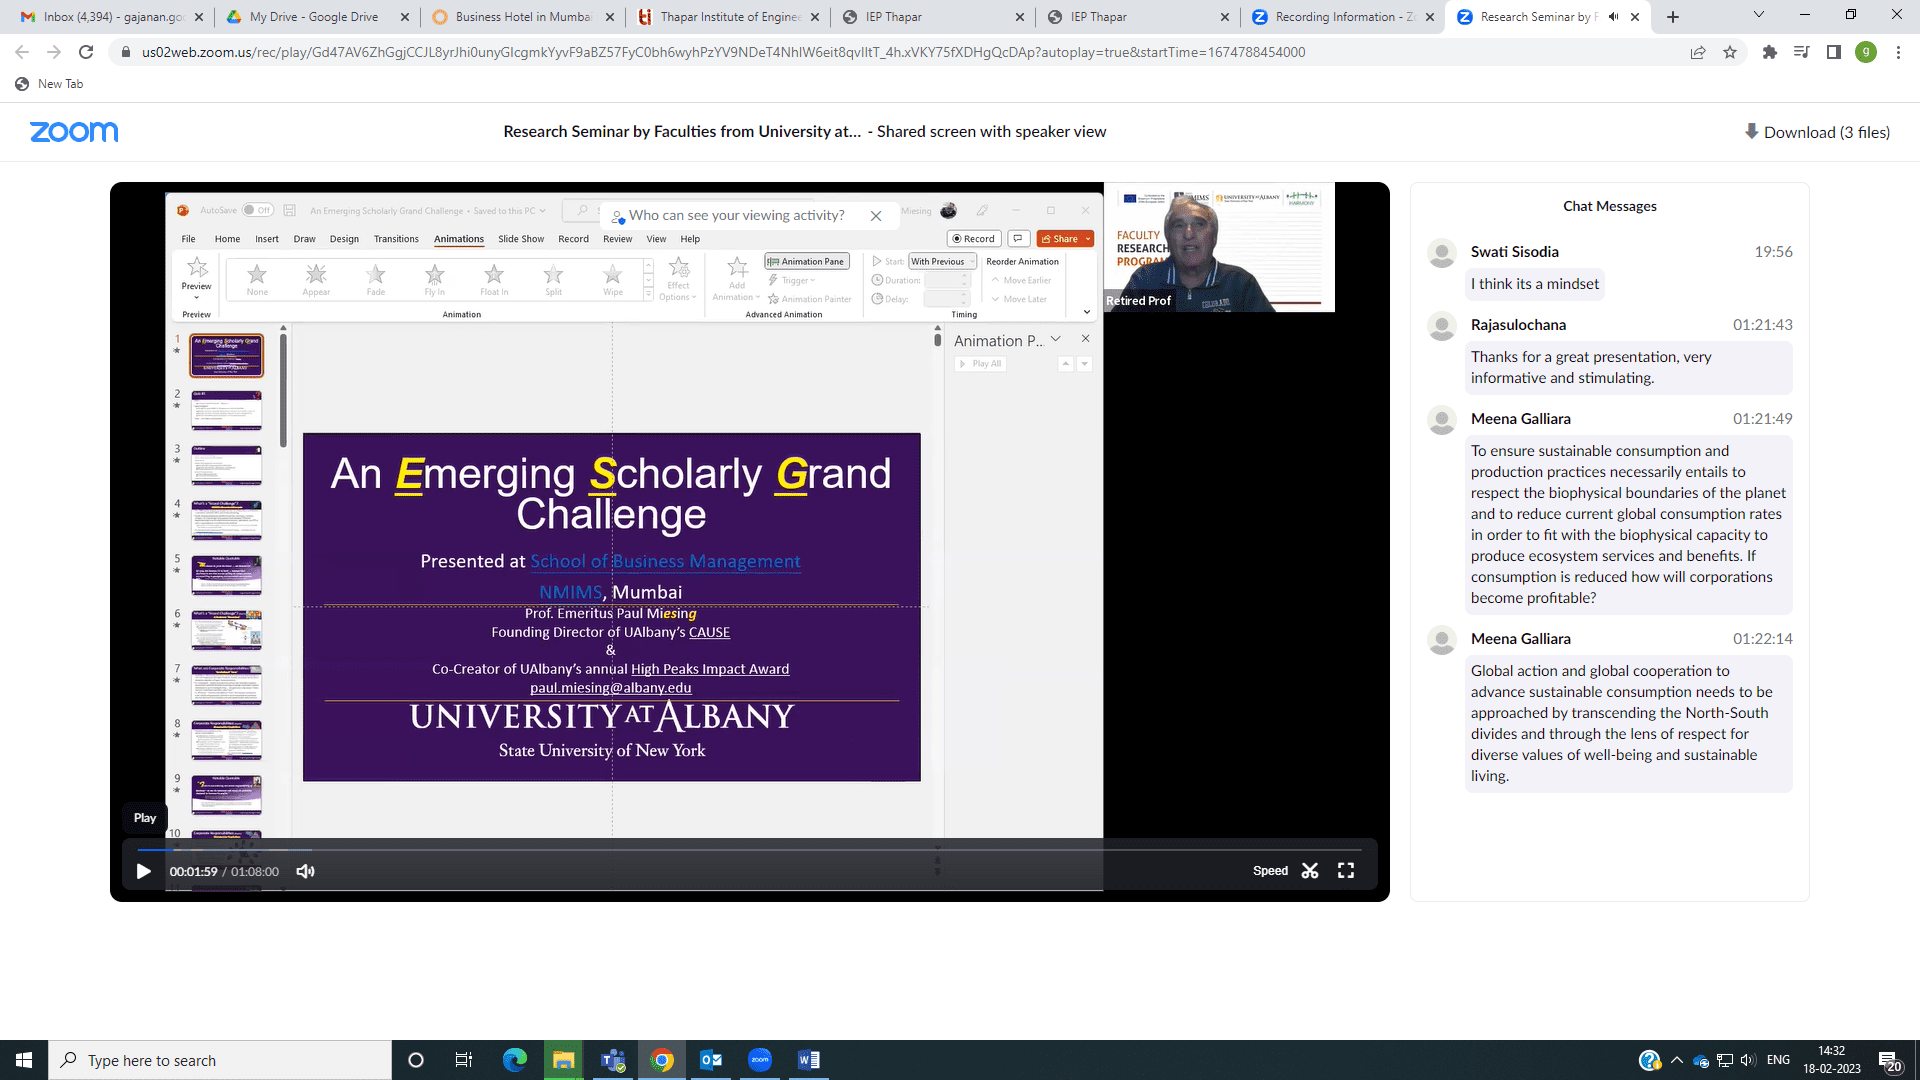Open Word from taskbar
This screenshot has width=1920, height=1080.
click(x=809, y=1060)
